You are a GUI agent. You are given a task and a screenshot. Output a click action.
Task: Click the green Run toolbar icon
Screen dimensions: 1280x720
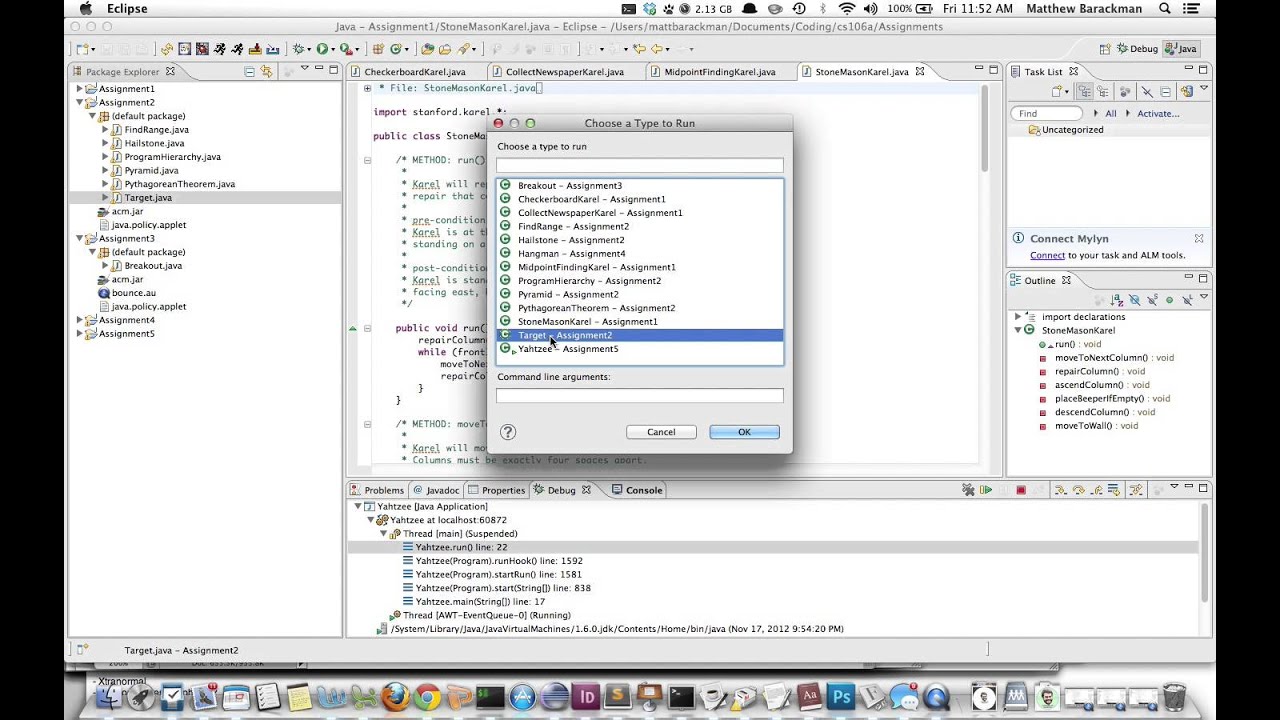pyautogui.click(x=322, y=49)
